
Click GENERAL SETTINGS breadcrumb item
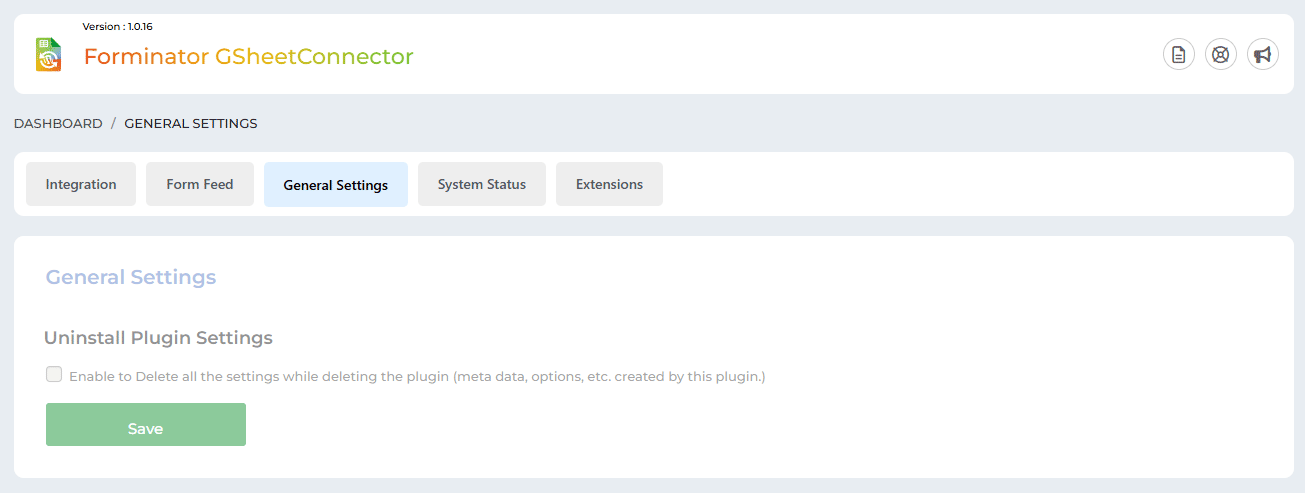click(x=190, y=124)
